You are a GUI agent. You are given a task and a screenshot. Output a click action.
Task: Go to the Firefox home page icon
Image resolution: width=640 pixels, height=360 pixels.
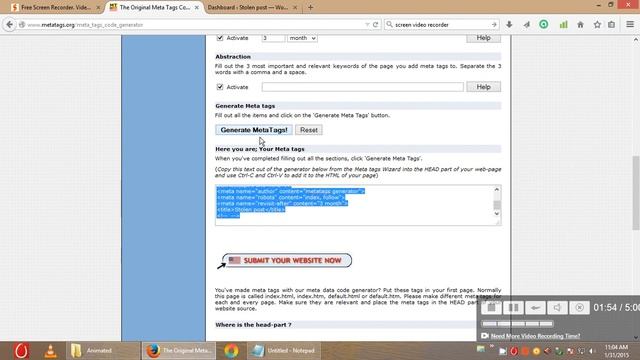[x=580, y=24]
